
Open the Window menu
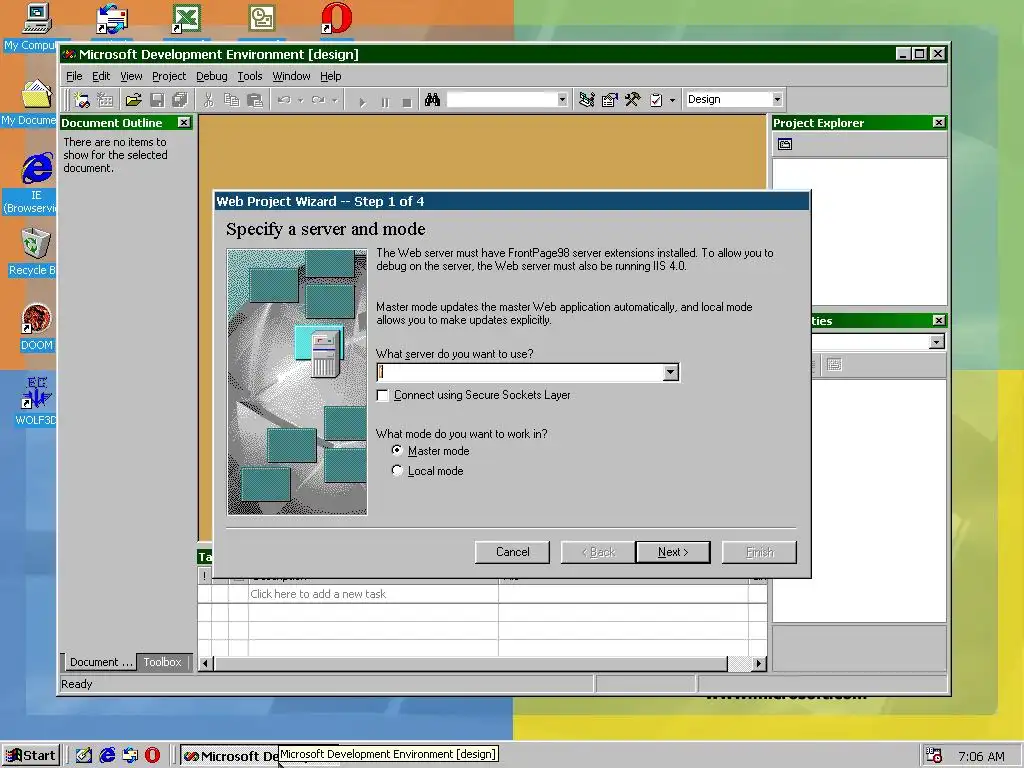(x=291, y=76)
